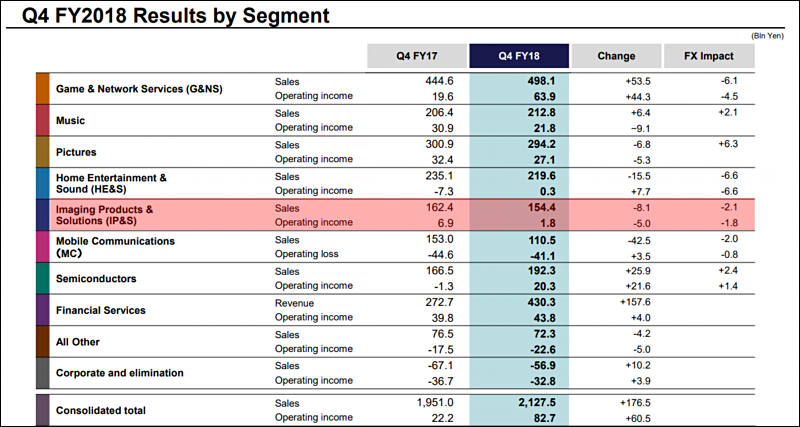Select Consolidated total operating income 82.7
Screen dimensions: 800x427
pyautogui.click(x=543, y=417)
